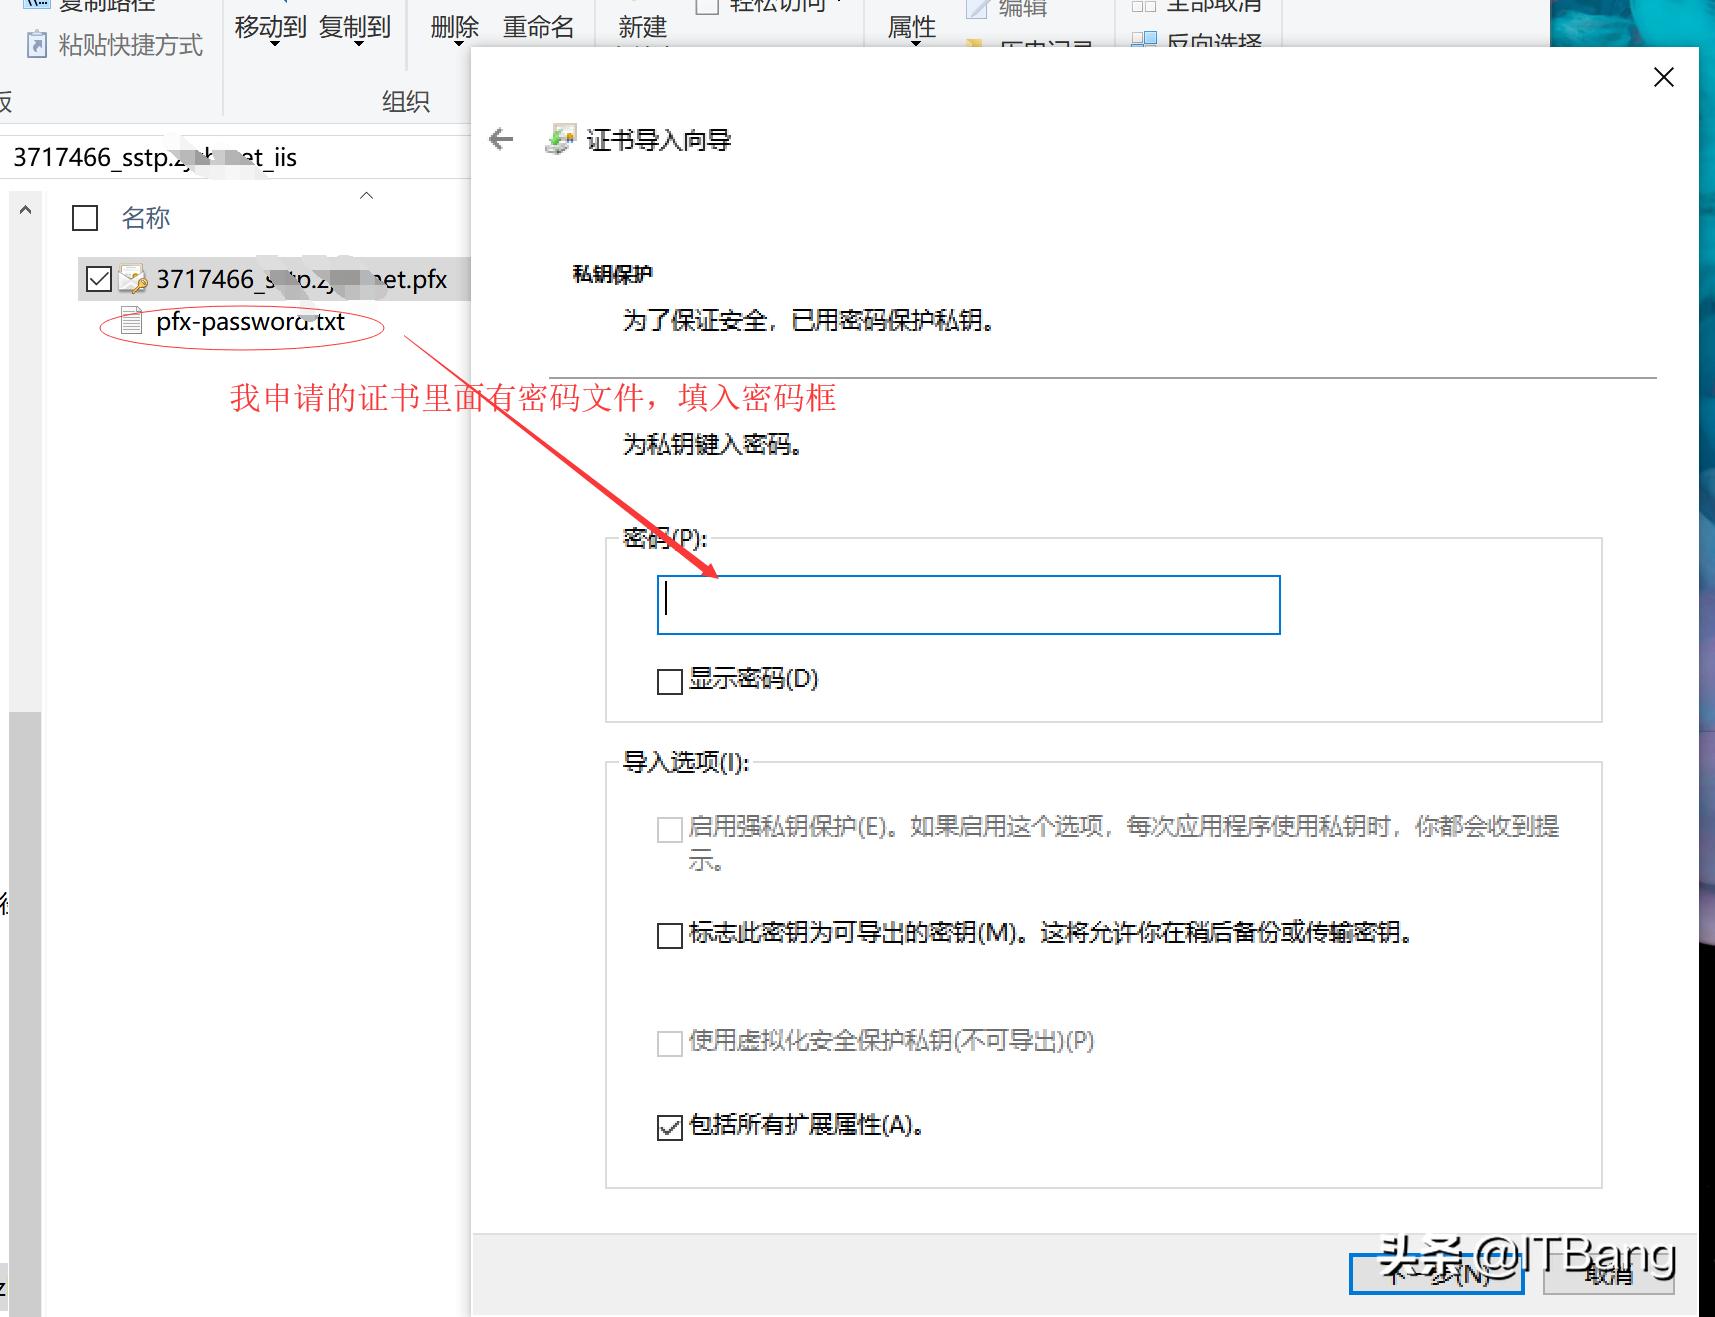
Task: Click the wizard's back arrow
Action: 500,139
